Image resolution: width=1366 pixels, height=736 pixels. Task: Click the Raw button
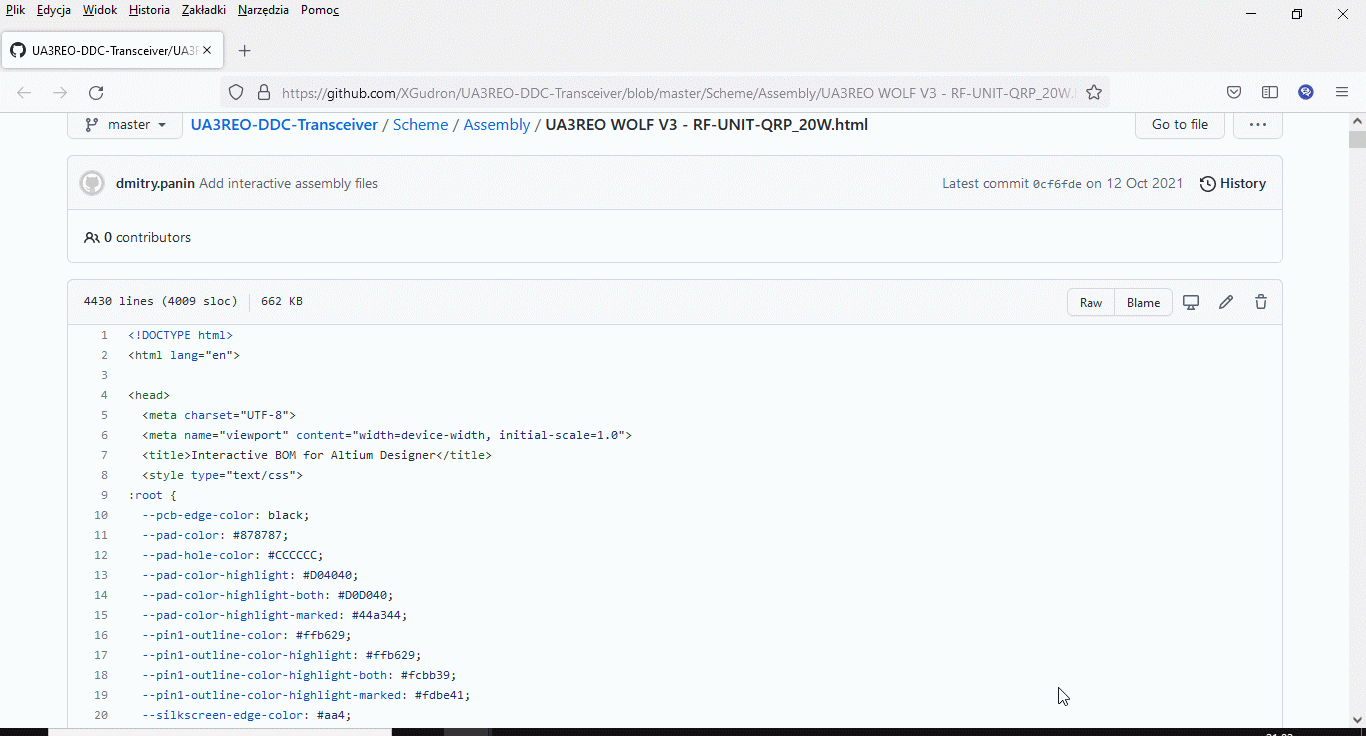pos(1091,303)
